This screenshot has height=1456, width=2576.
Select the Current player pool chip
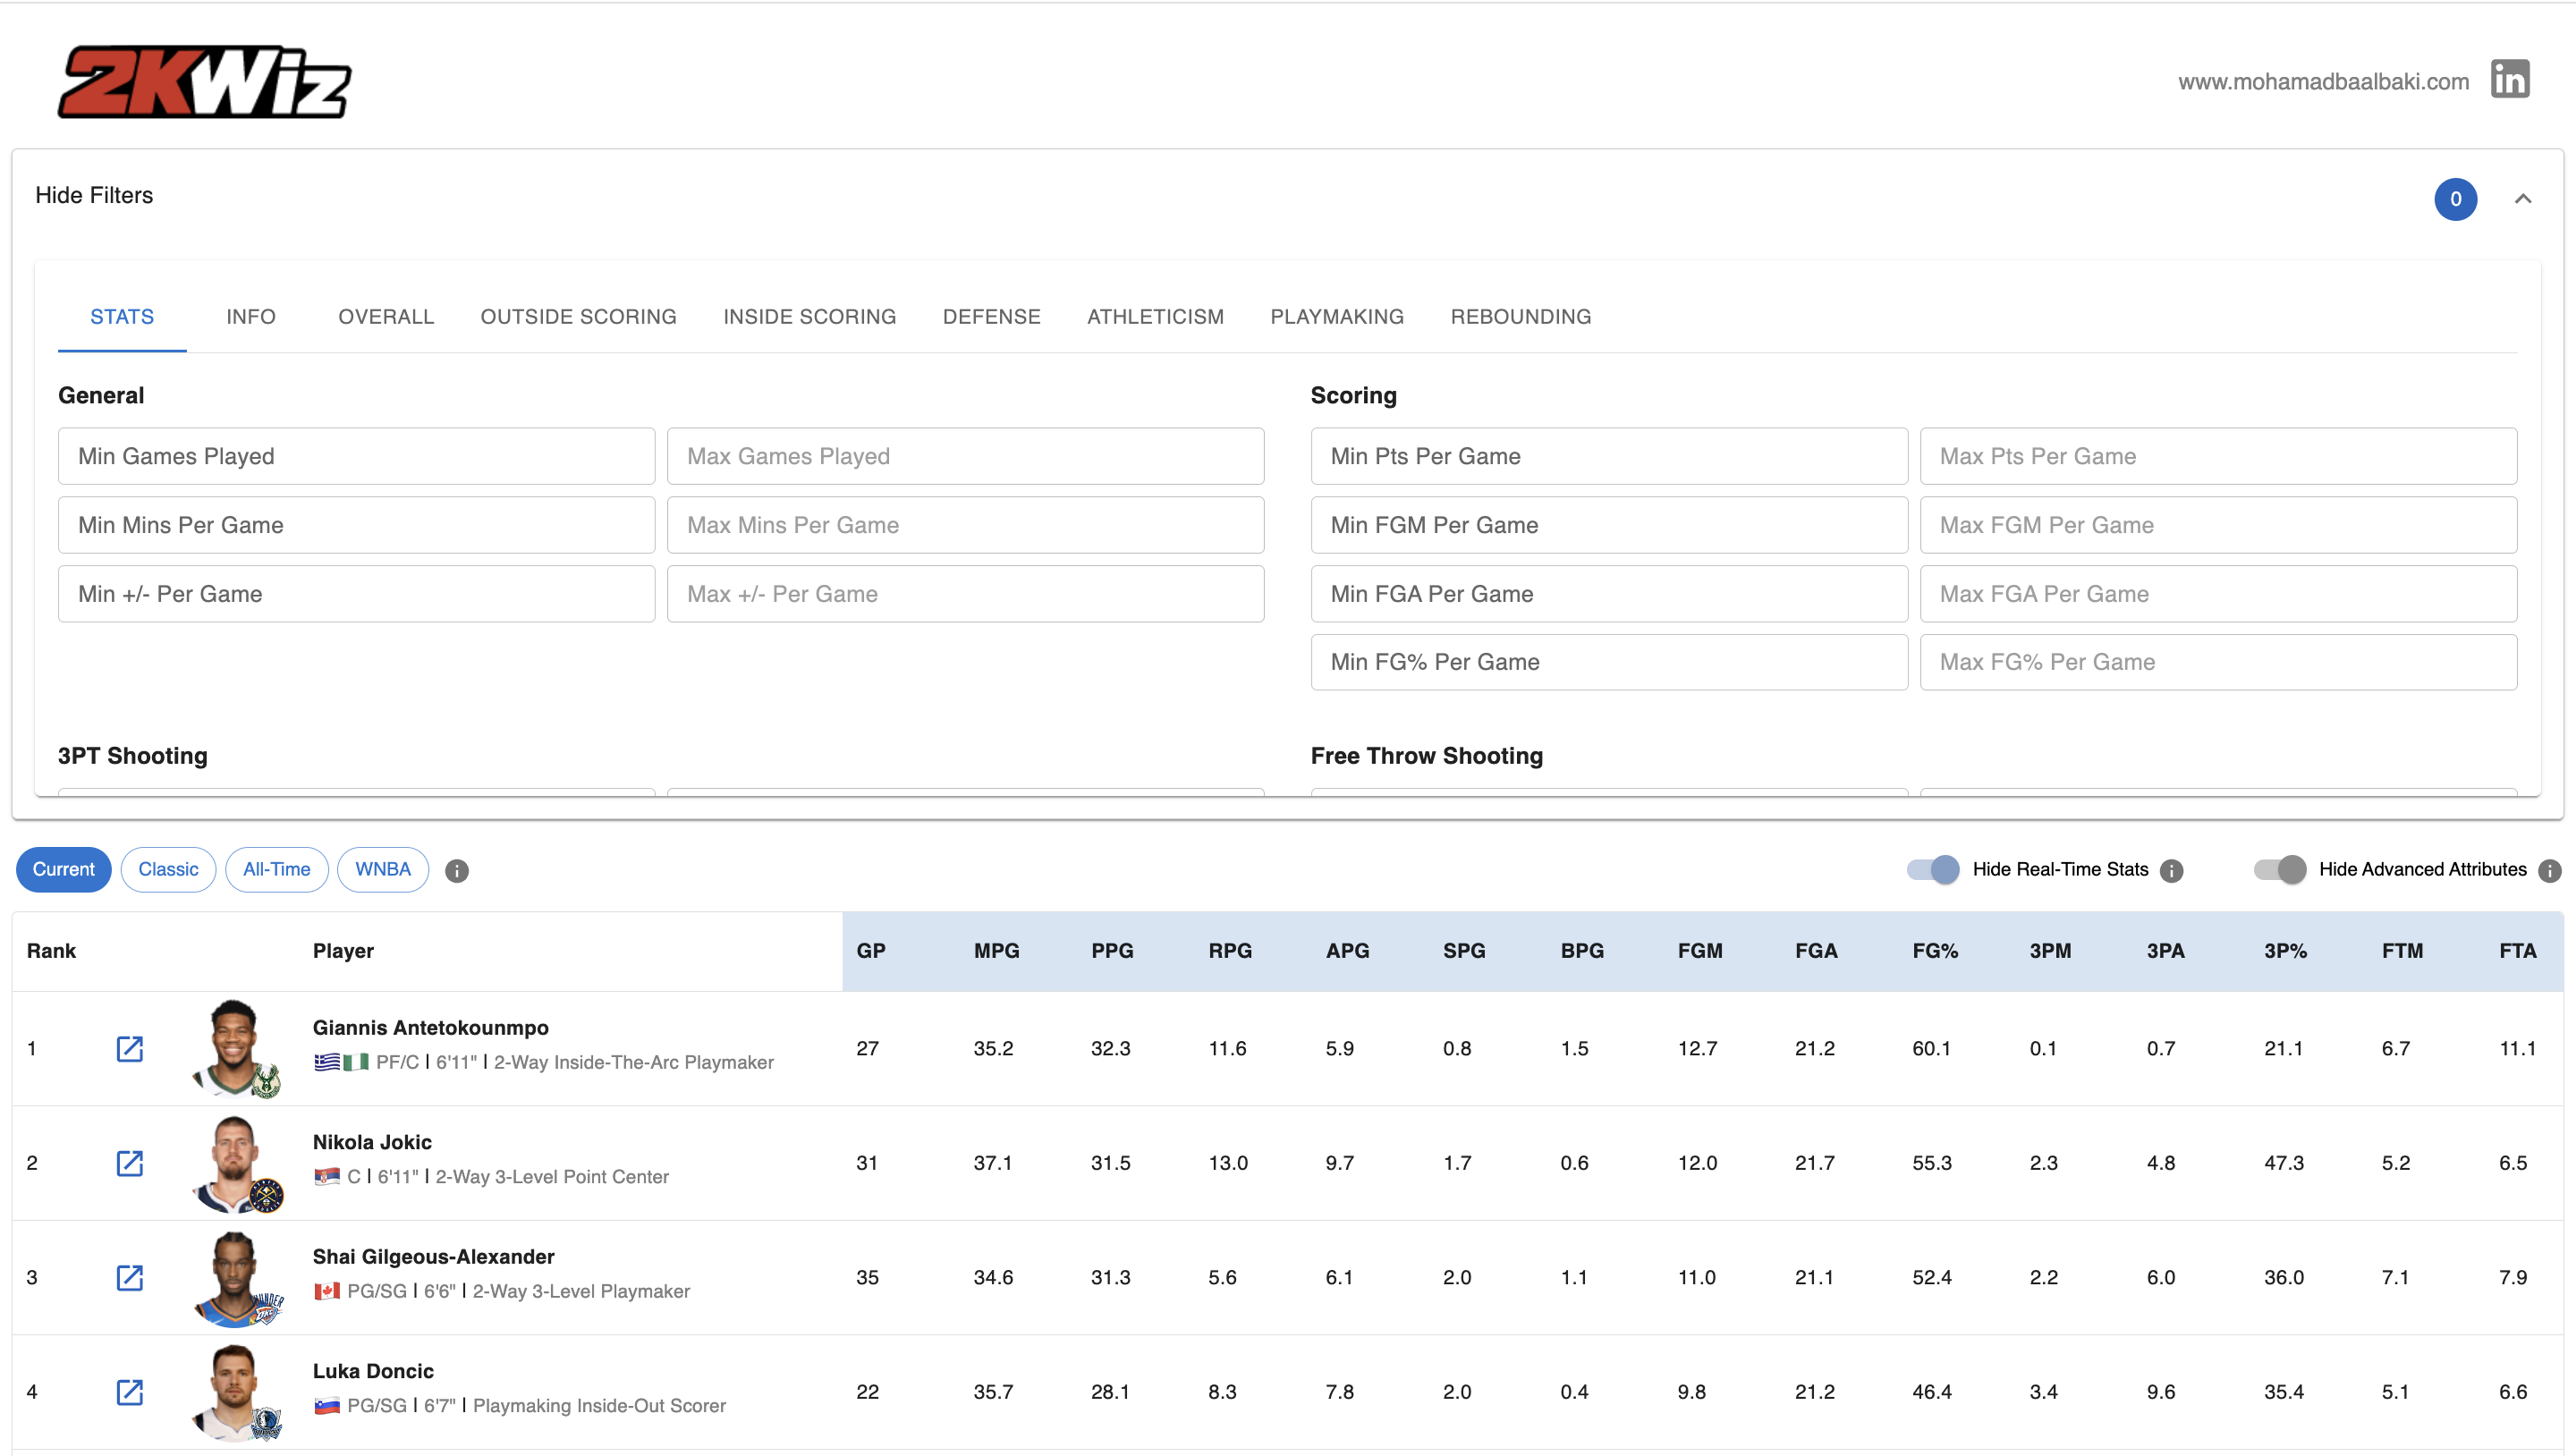(x=64, y=869)
